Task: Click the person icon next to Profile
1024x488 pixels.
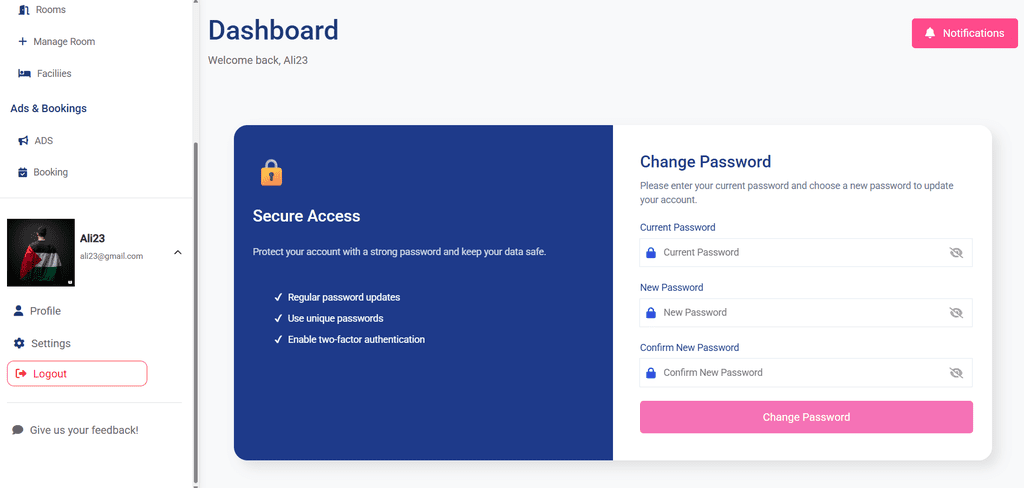Action: [18, 311]
